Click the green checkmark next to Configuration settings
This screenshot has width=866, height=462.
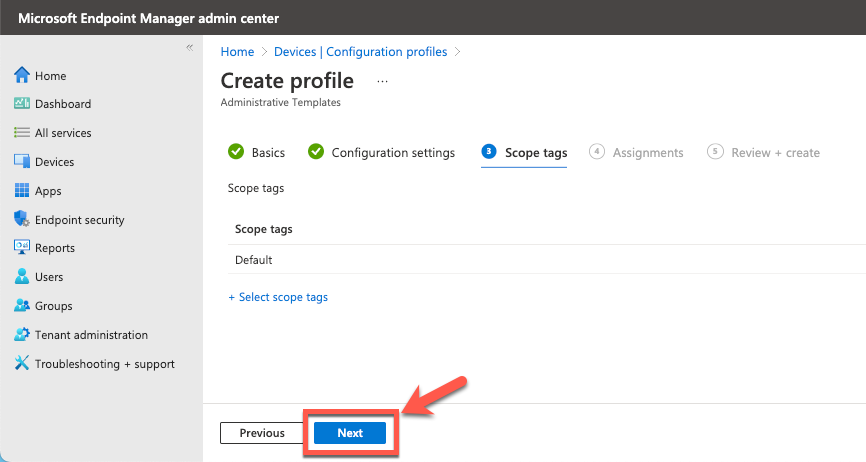coord(316,151)
